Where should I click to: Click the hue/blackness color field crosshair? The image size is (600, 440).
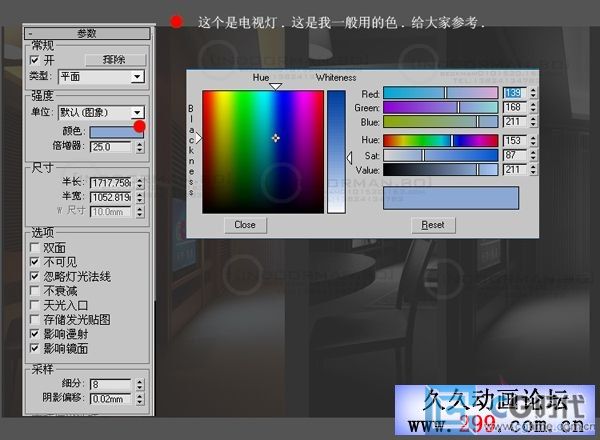click(x=276, y=138)
